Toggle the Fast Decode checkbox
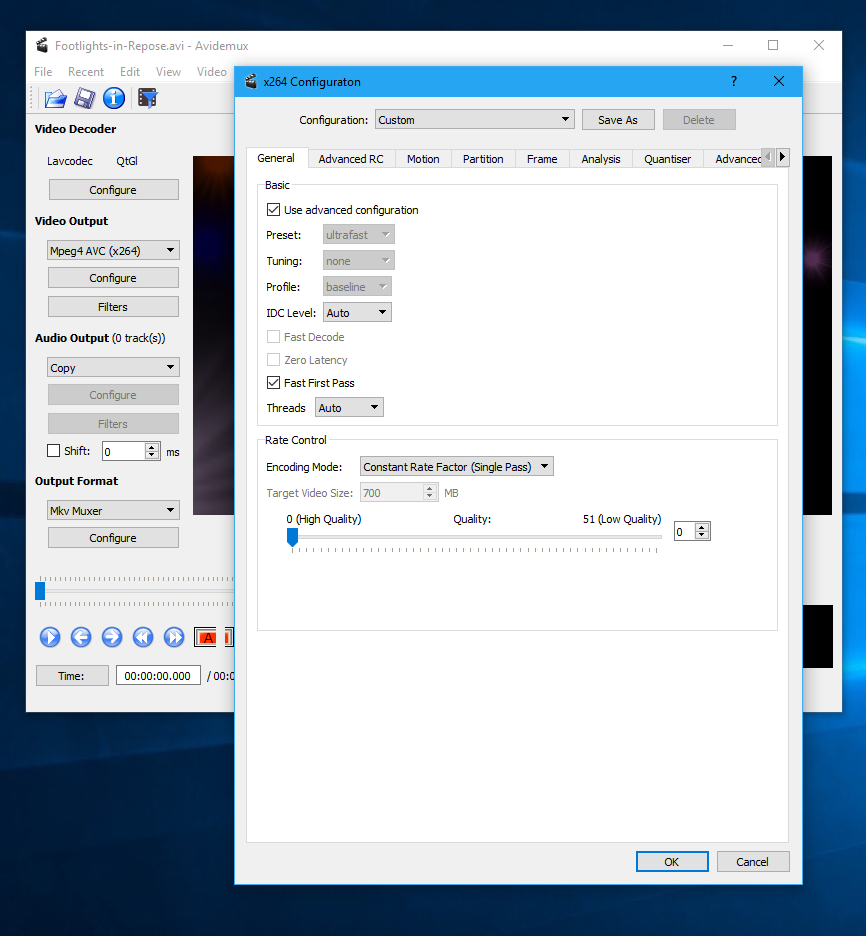The height and width of the screenshot is (936, 866). [273, 337]
